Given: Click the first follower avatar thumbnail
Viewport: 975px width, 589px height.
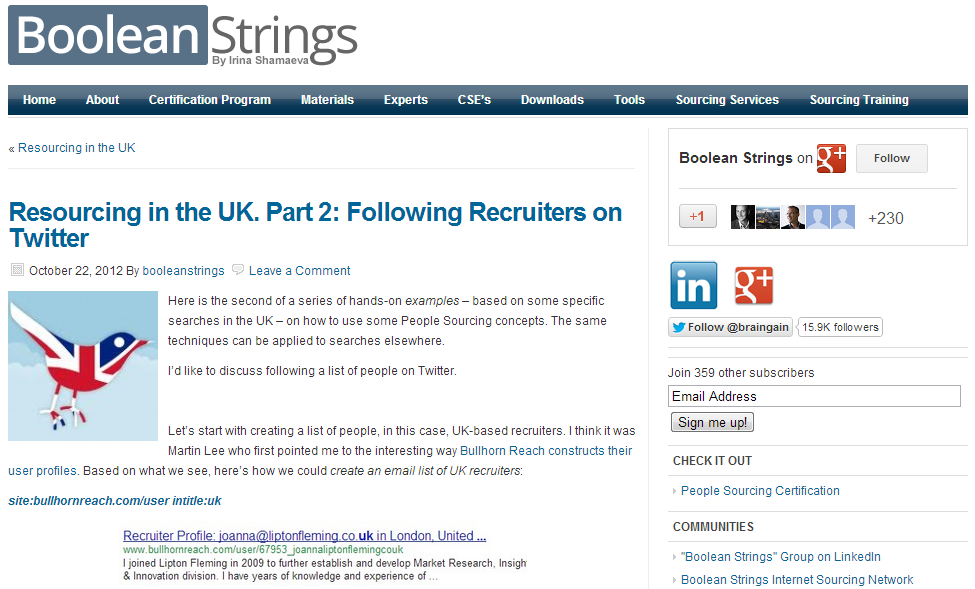Looking at the screenshot, I should (x=743, y=217).
